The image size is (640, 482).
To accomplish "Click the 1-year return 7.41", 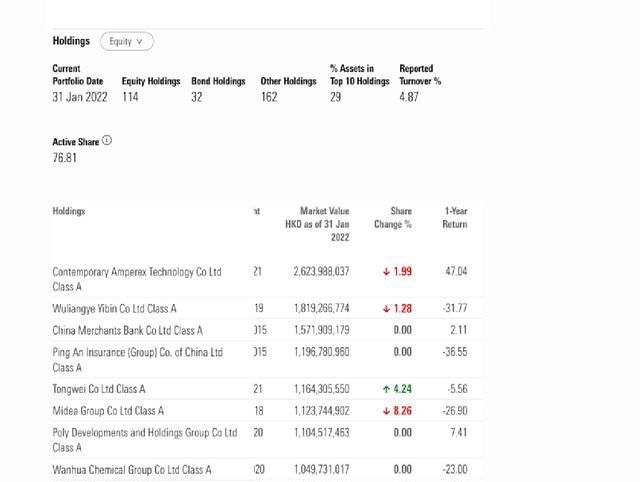I will [x=459, y=433].
